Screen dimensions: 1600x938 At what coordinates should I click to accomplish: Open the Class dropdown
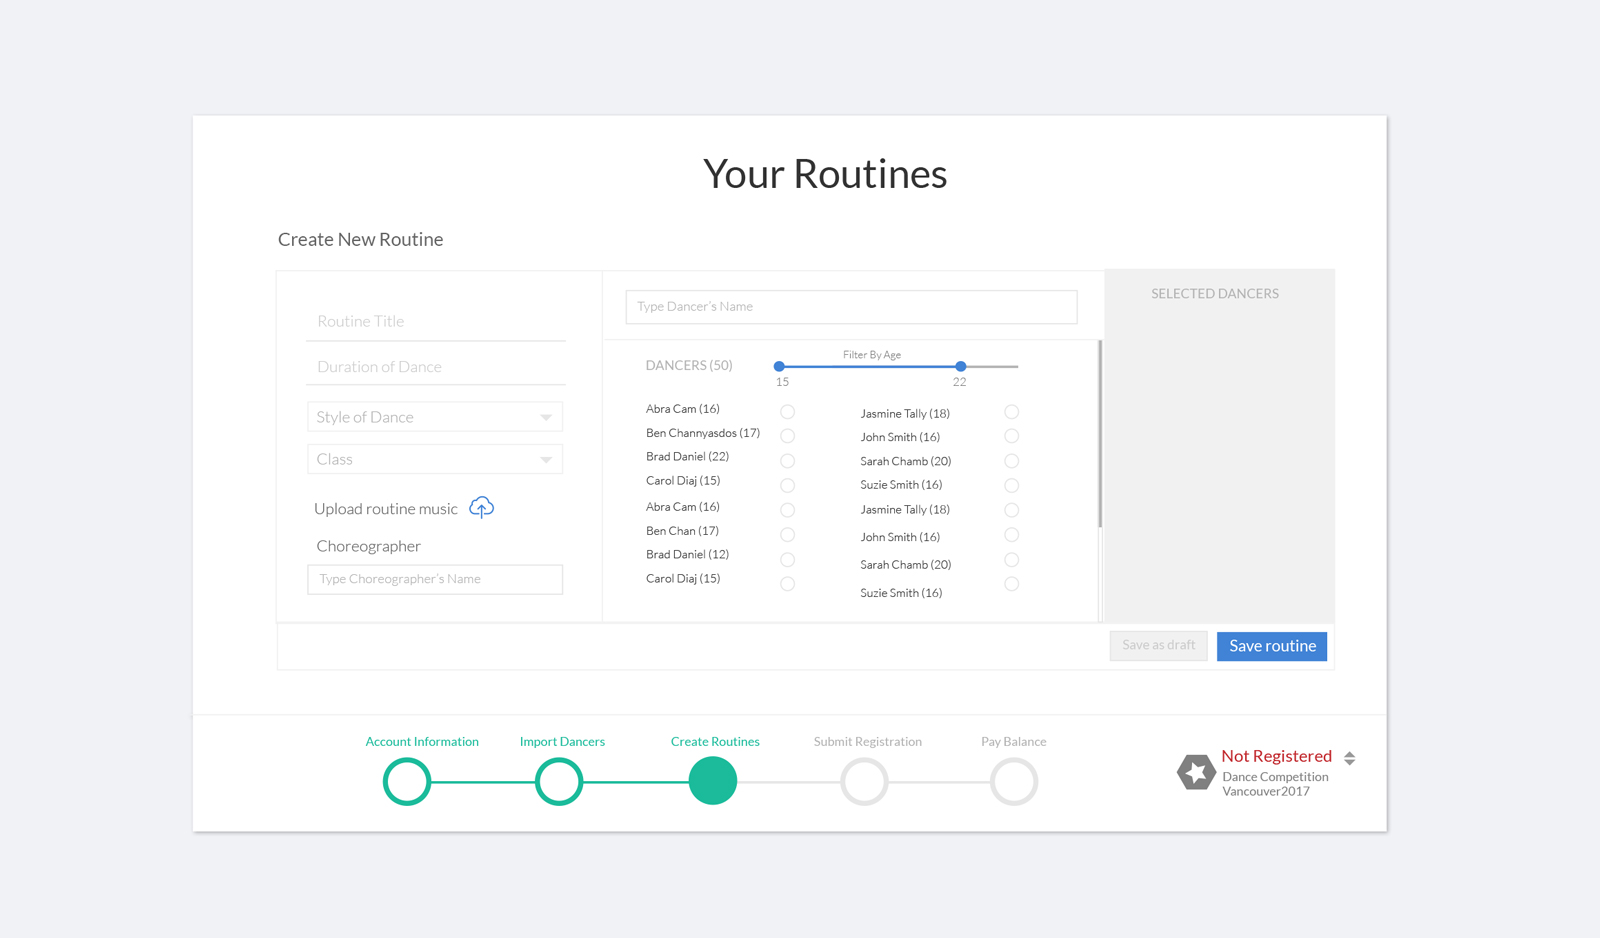435,459
